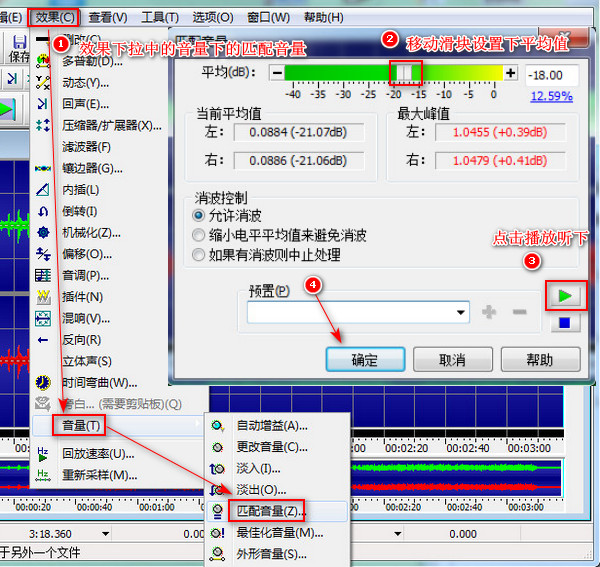The image size is (600, 567).
Task: Open the 查看(V) menu
Action: coord(108,17)
